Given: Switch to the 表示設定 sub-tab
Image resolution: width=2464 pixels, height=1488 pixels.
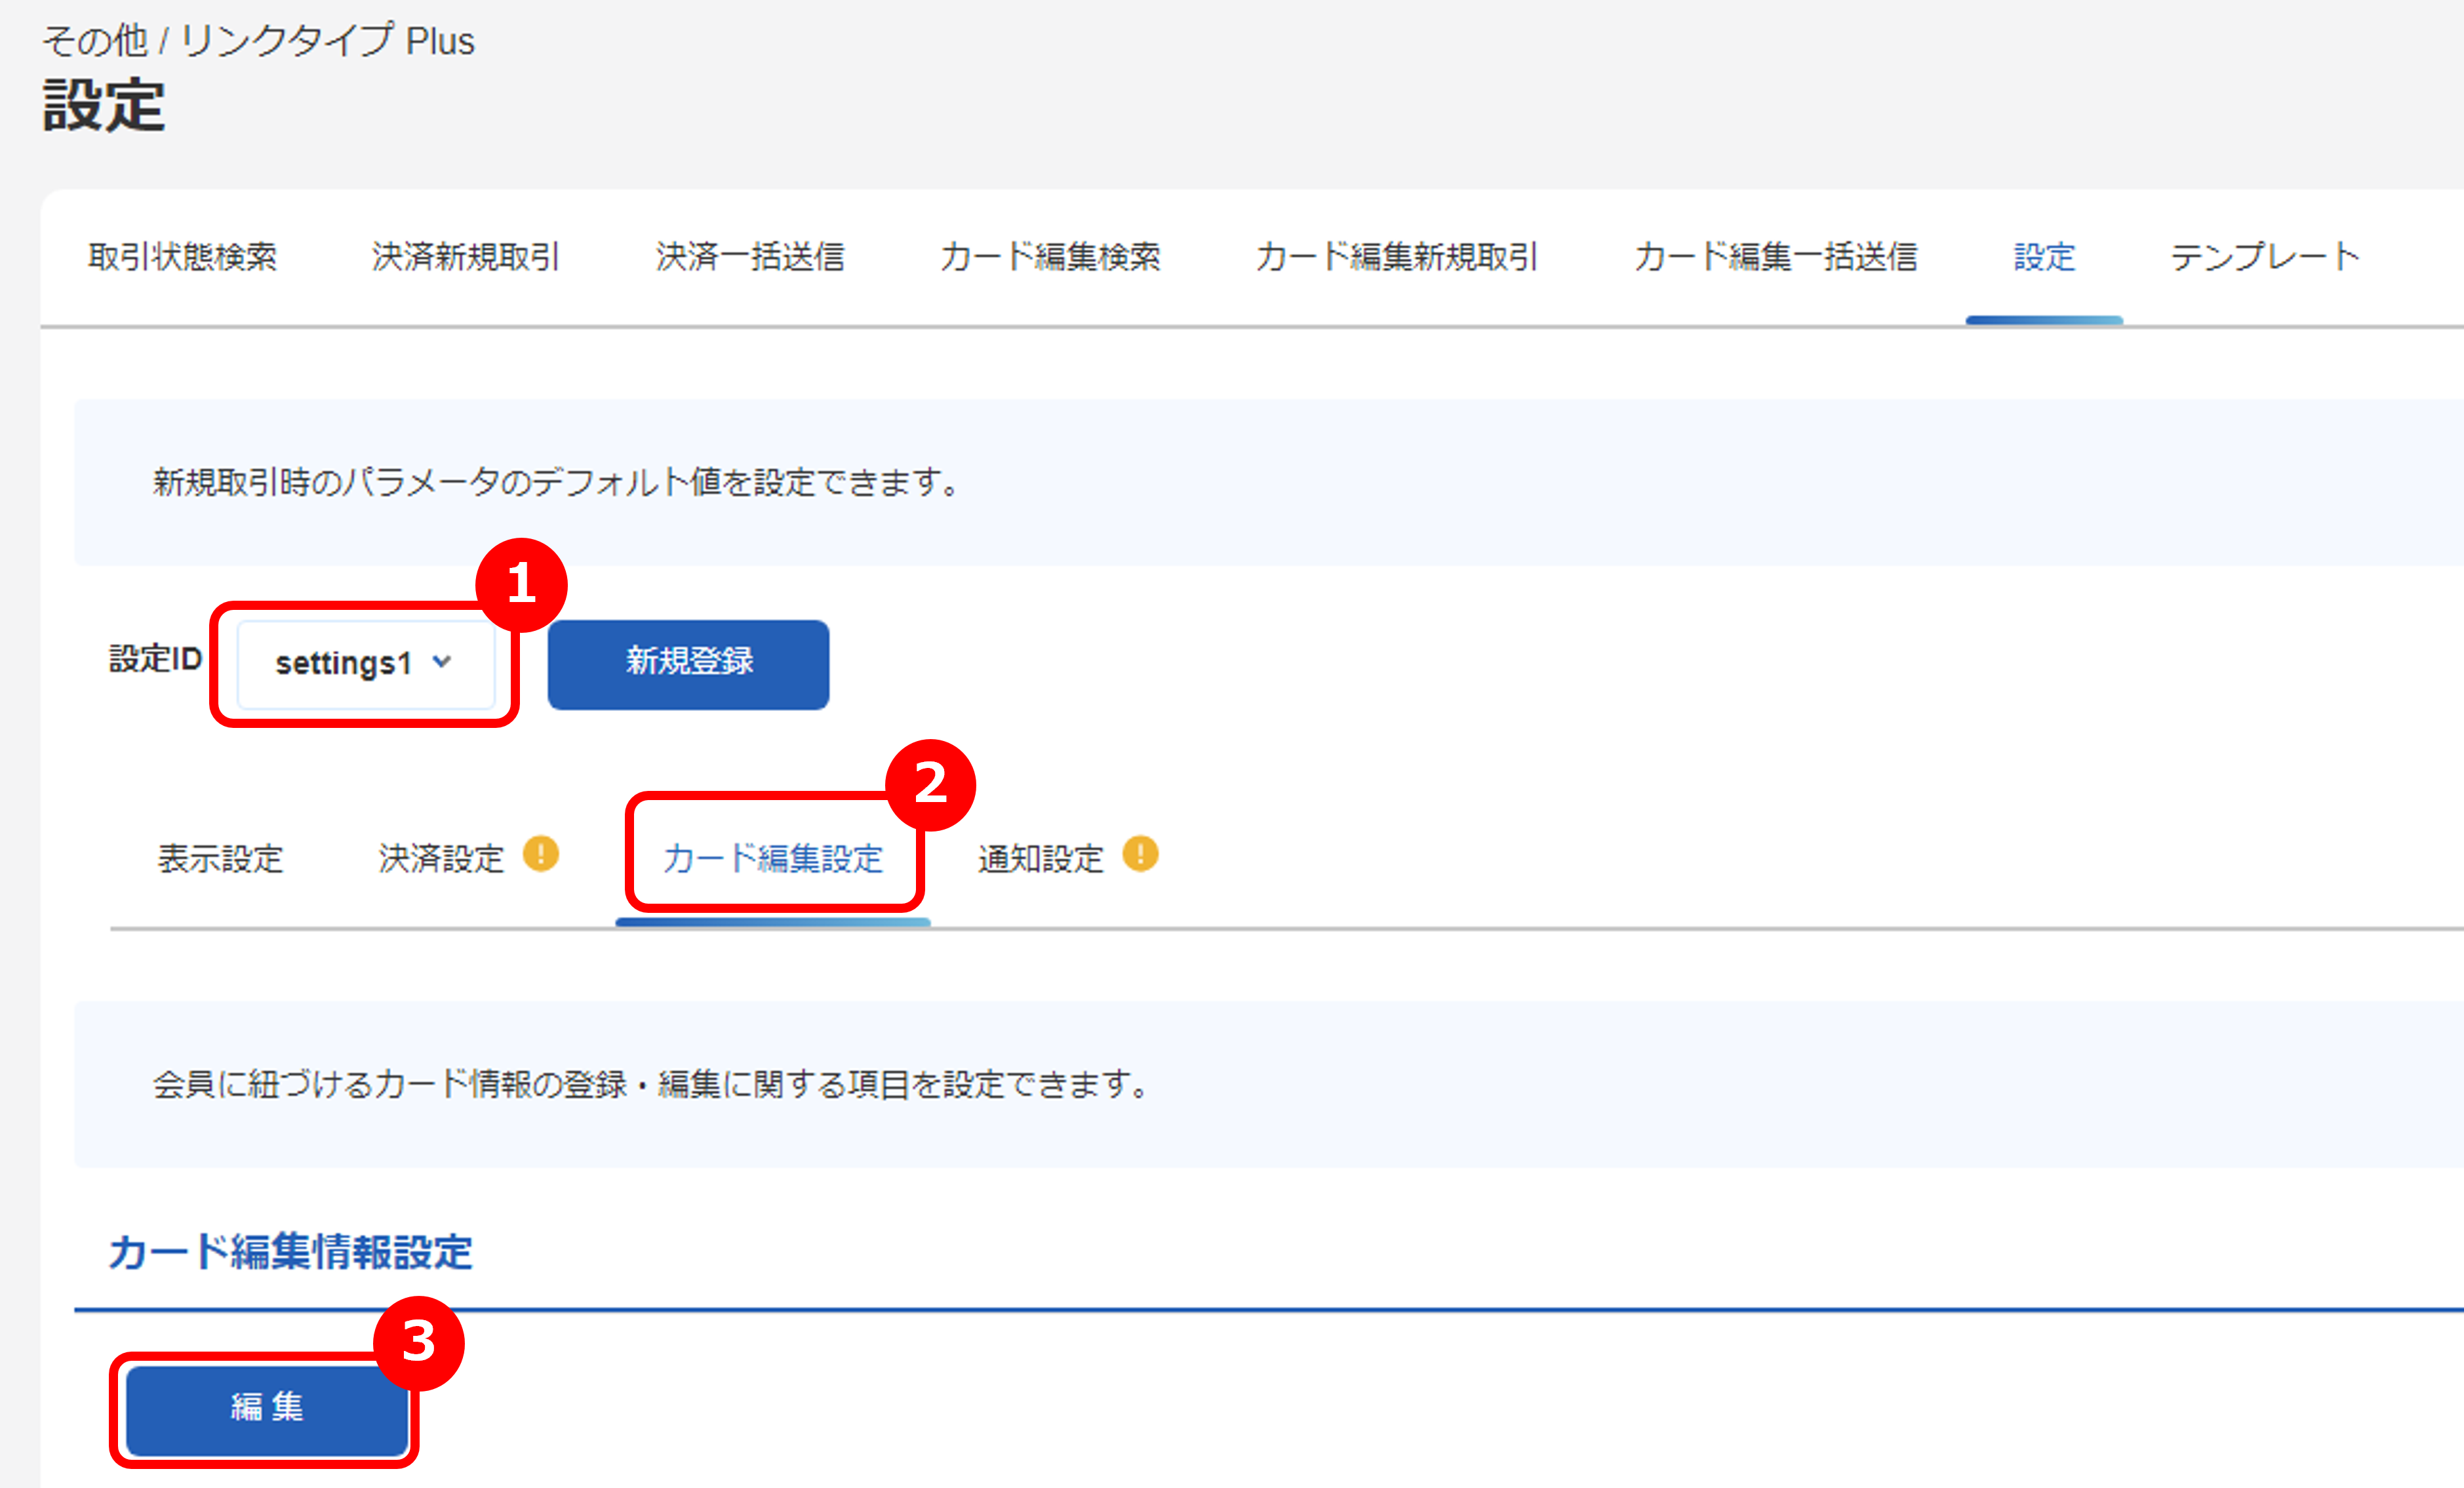Looking at the screenshot, I should 220,858.
